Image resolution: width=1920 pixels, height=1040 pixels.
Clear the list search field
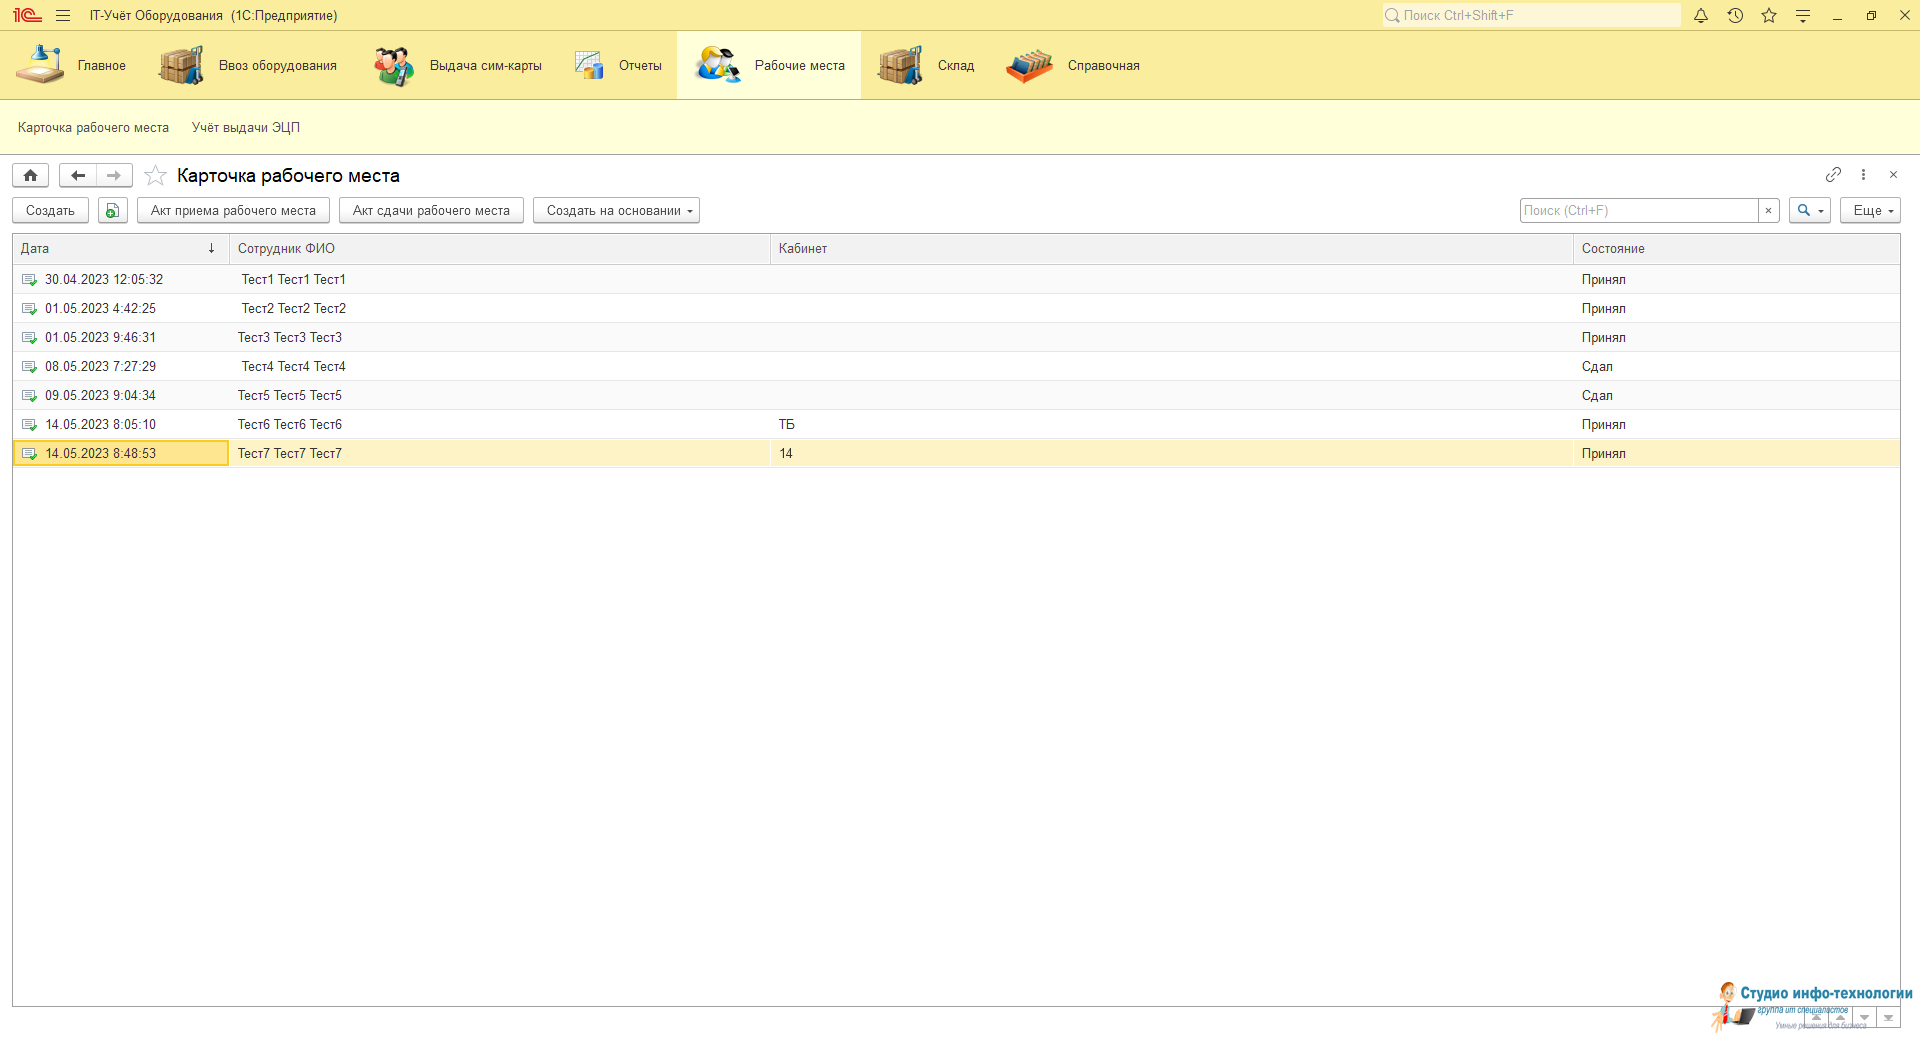1768,211
